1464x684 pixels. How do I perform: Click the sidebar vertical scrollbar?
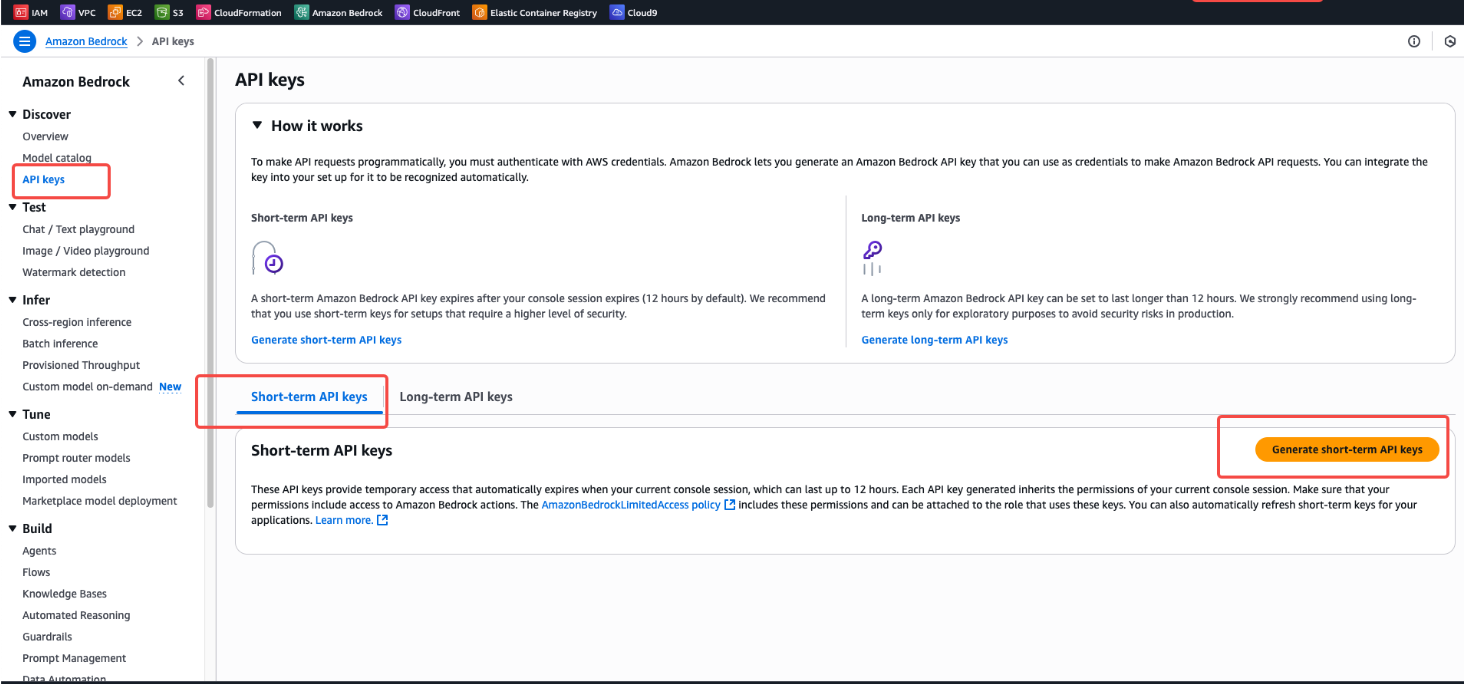(x=210, y=285)
